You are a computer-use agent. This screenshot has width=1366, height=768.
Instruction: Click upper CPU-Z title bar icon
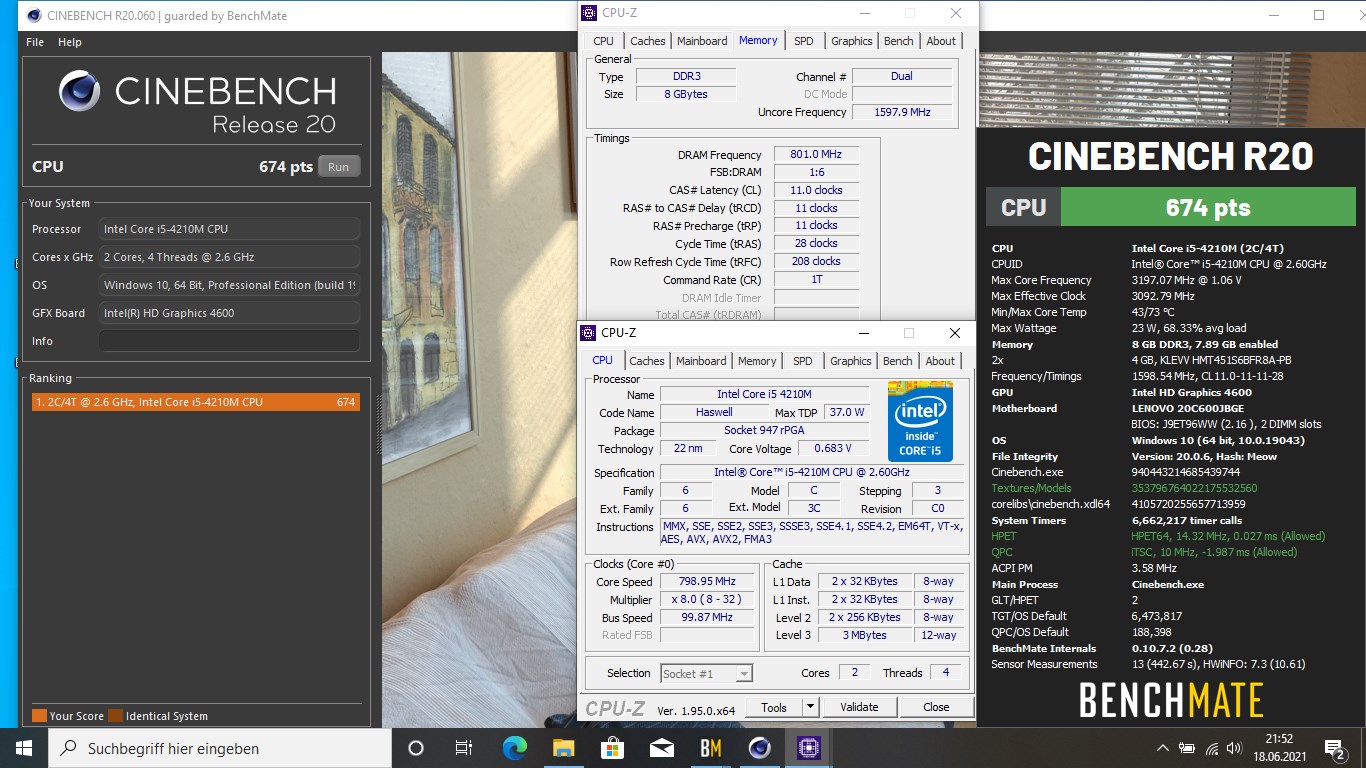click(588, 13)
